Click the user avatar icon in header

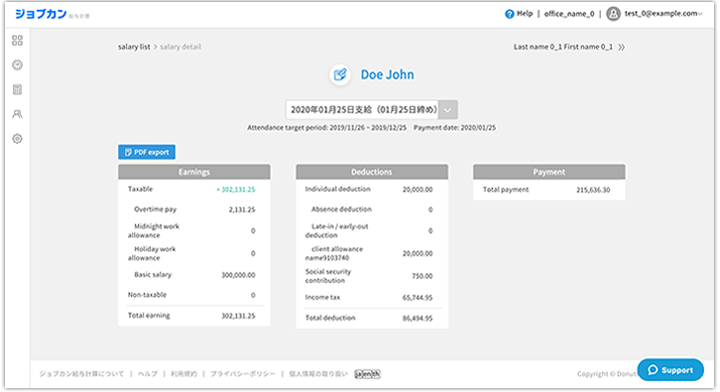[613, 14]
